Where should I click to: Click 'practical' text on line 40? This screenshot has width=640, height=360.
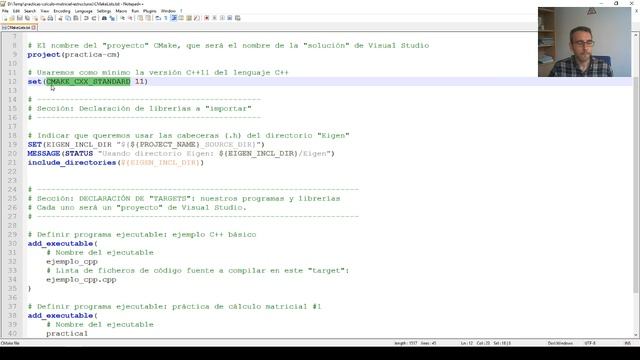(x=67, y=333)
